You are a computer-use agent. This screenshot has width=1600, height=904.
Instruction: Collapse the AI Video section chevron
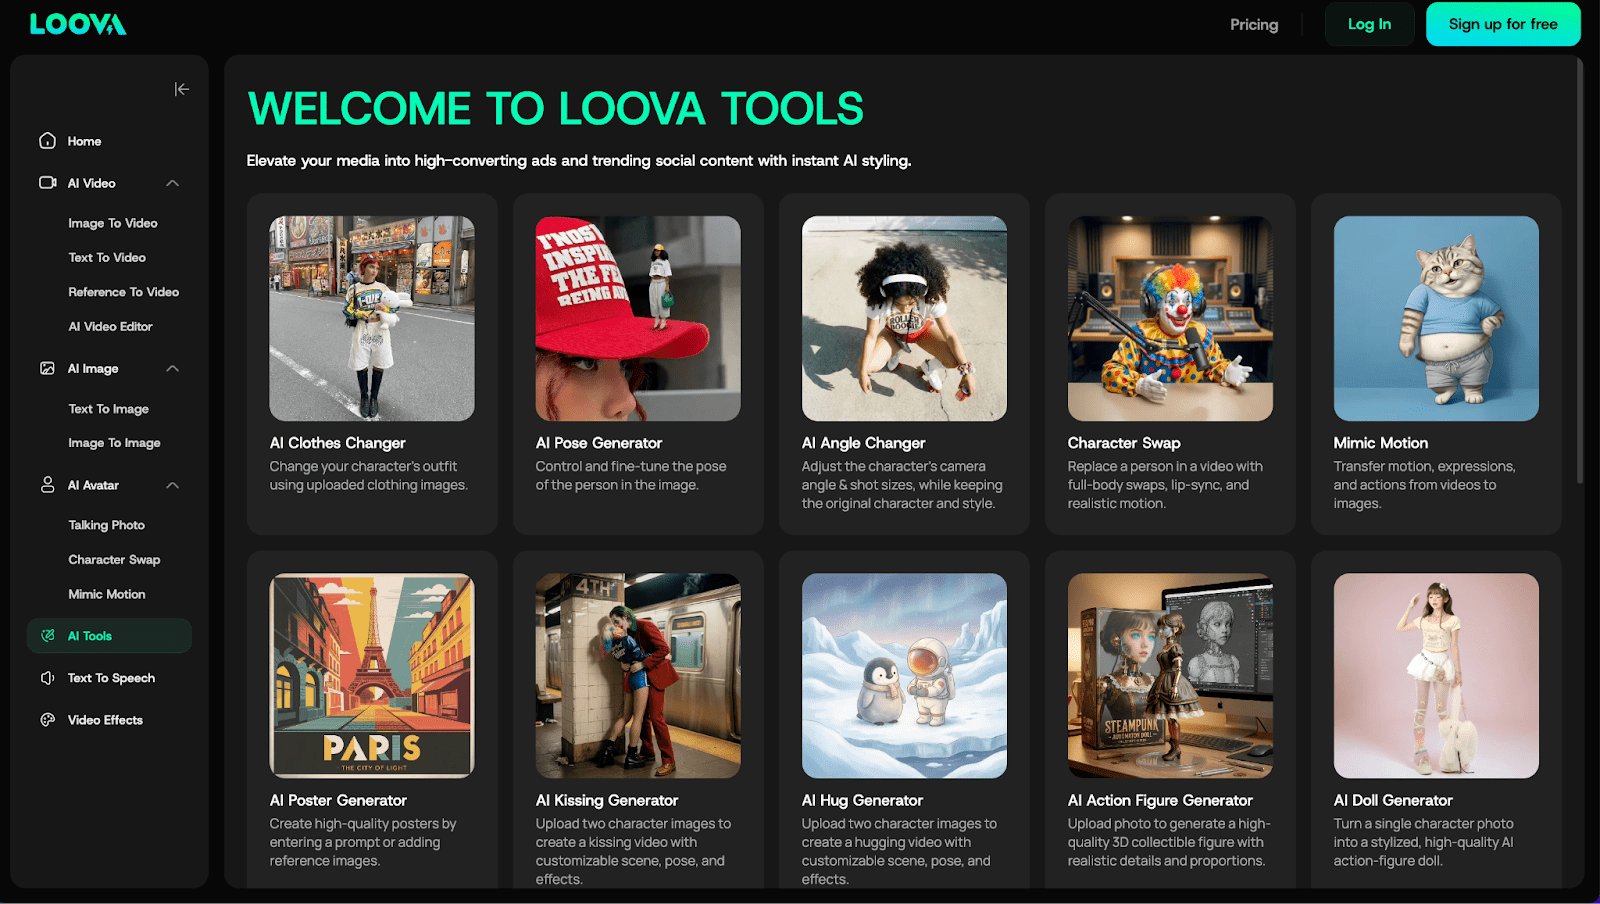(173, 183)
